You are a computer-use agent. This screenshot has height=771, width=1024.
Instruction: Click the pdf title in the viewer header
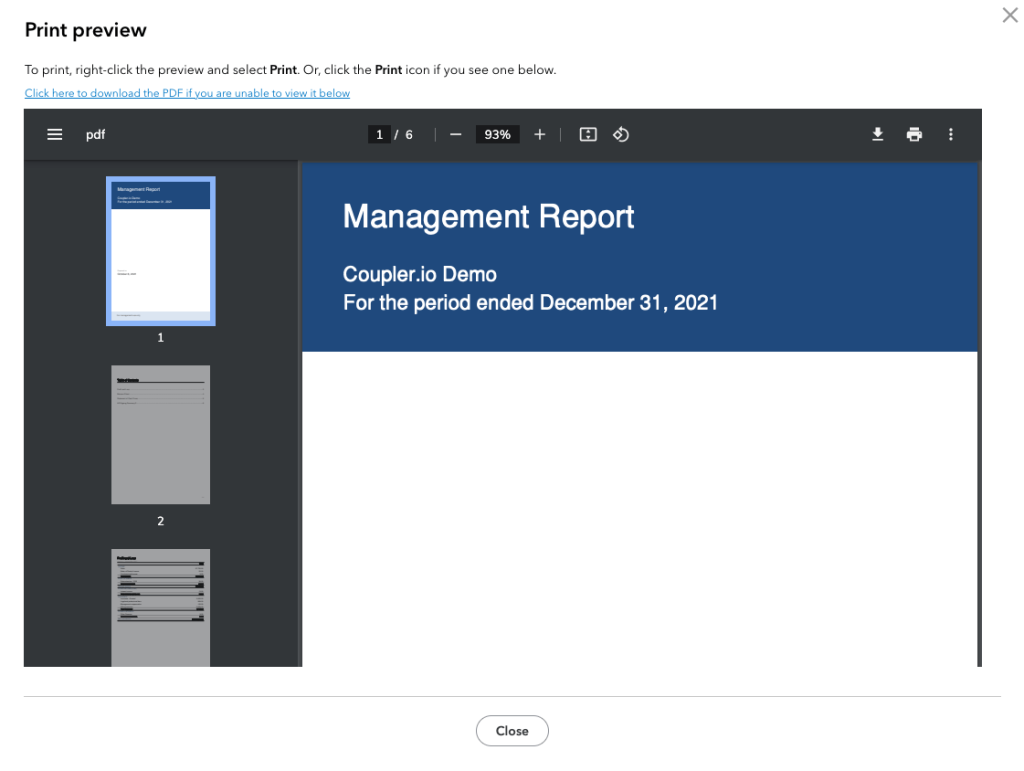[x=96, y=134]
